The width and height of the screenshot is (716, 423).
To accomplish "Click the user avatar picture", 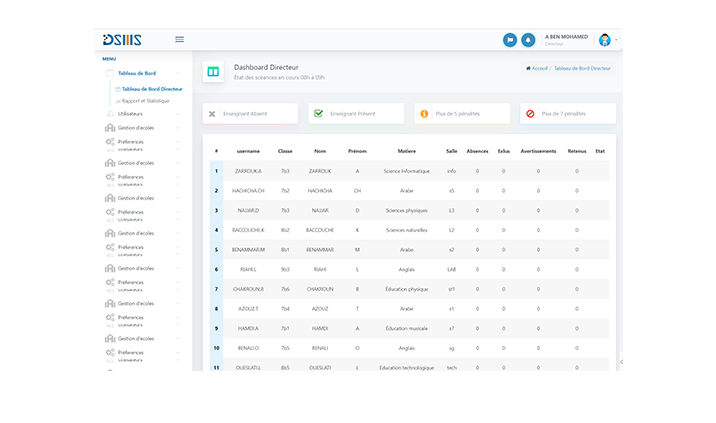I will 604,40.
